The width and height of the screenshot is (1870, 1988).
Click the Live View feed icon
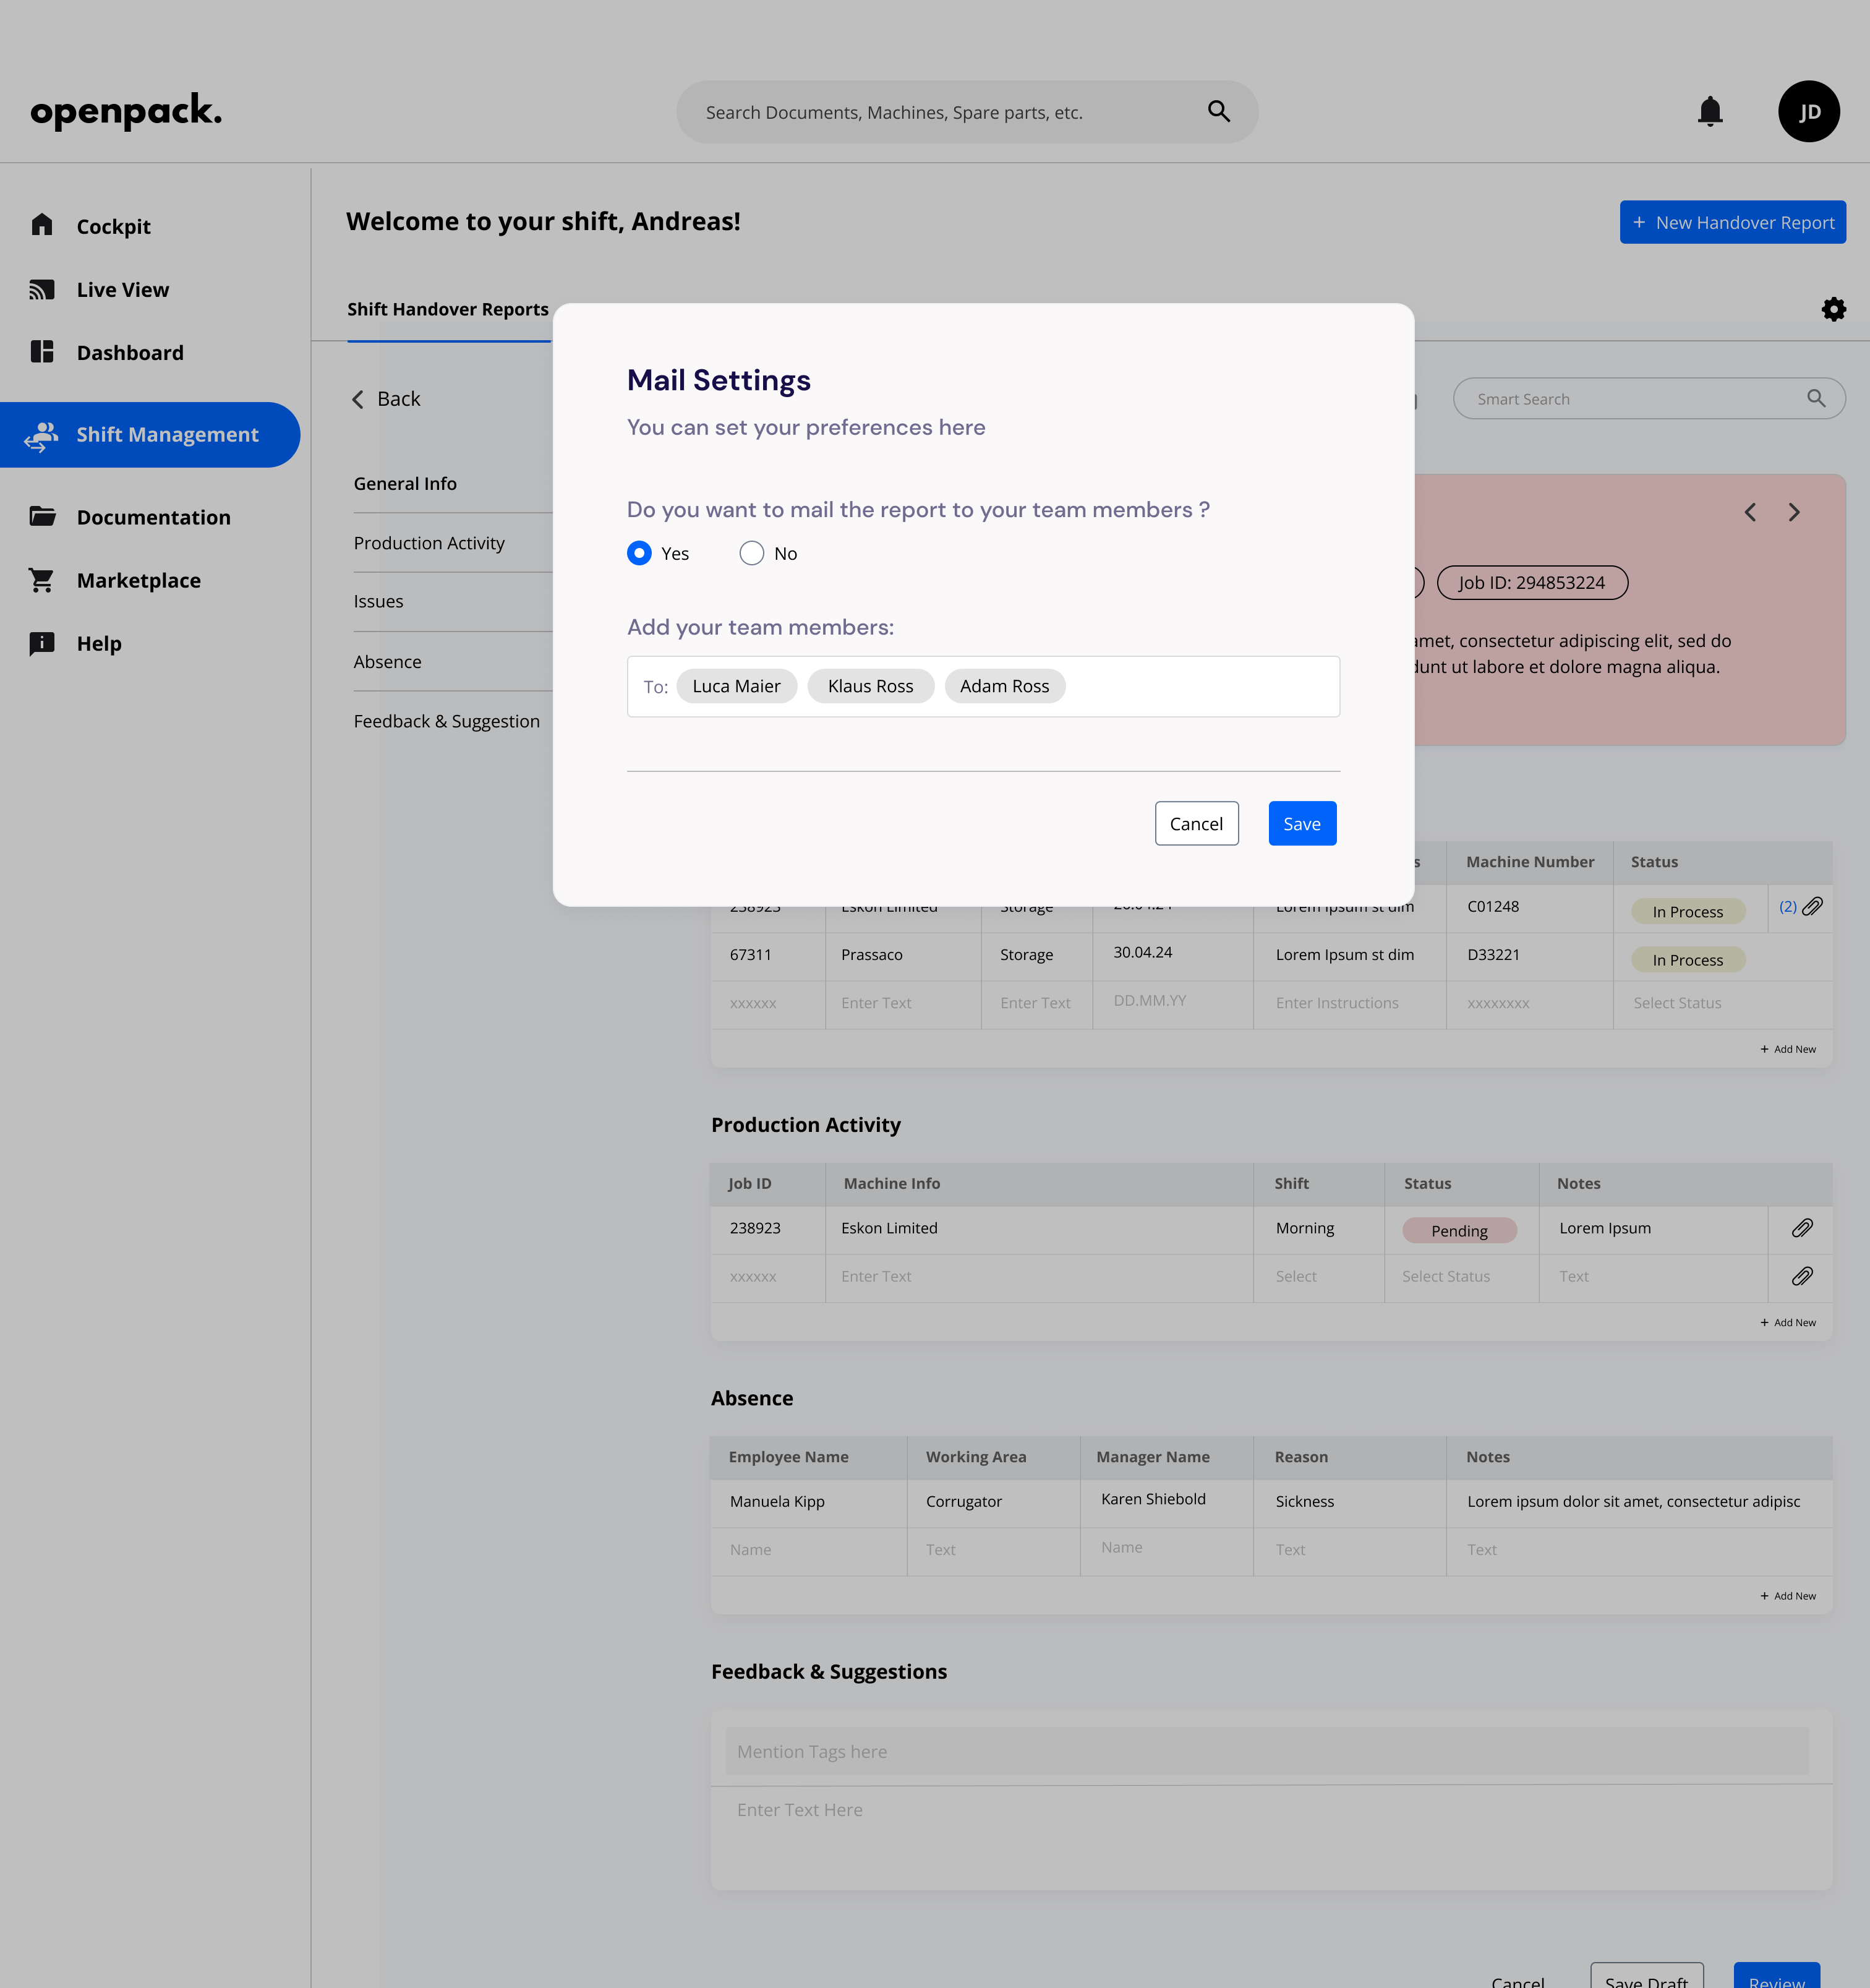[x=42, y=289]
